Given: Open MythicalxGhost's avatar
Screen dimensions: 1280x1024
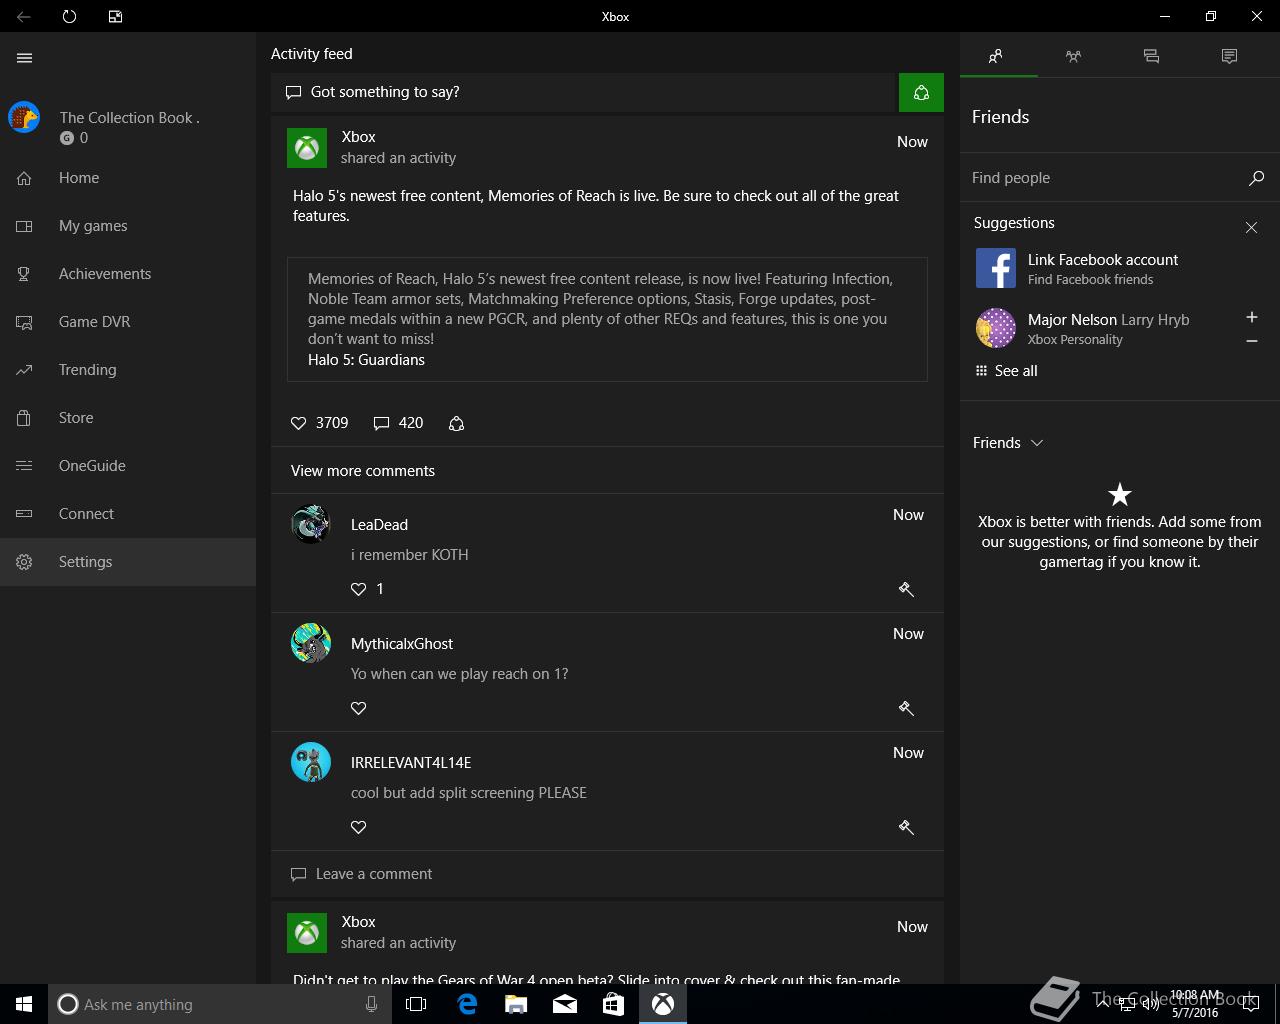Looking at the screenshot, I should (x=311, y=643).
